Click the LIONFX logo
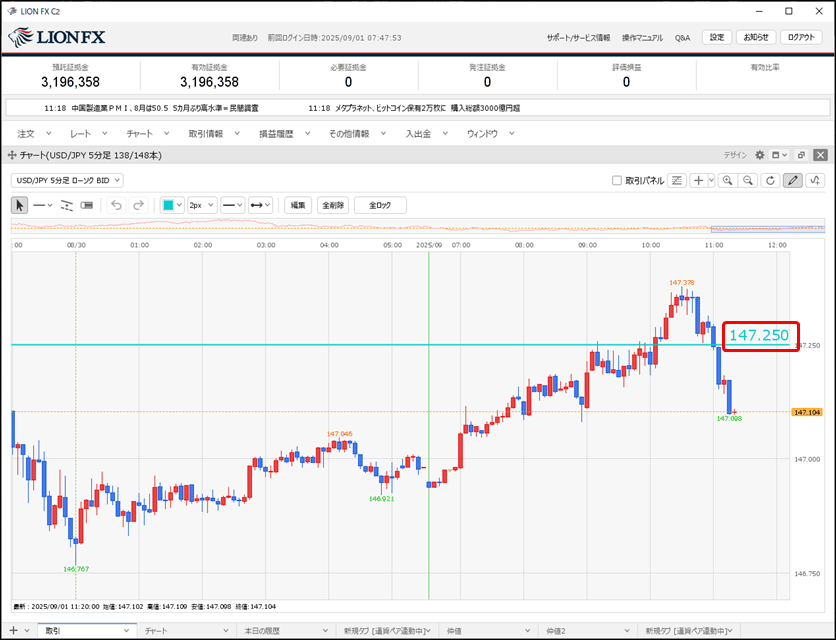The height and width of the screenshot is (640, 836). pos(57,37)
